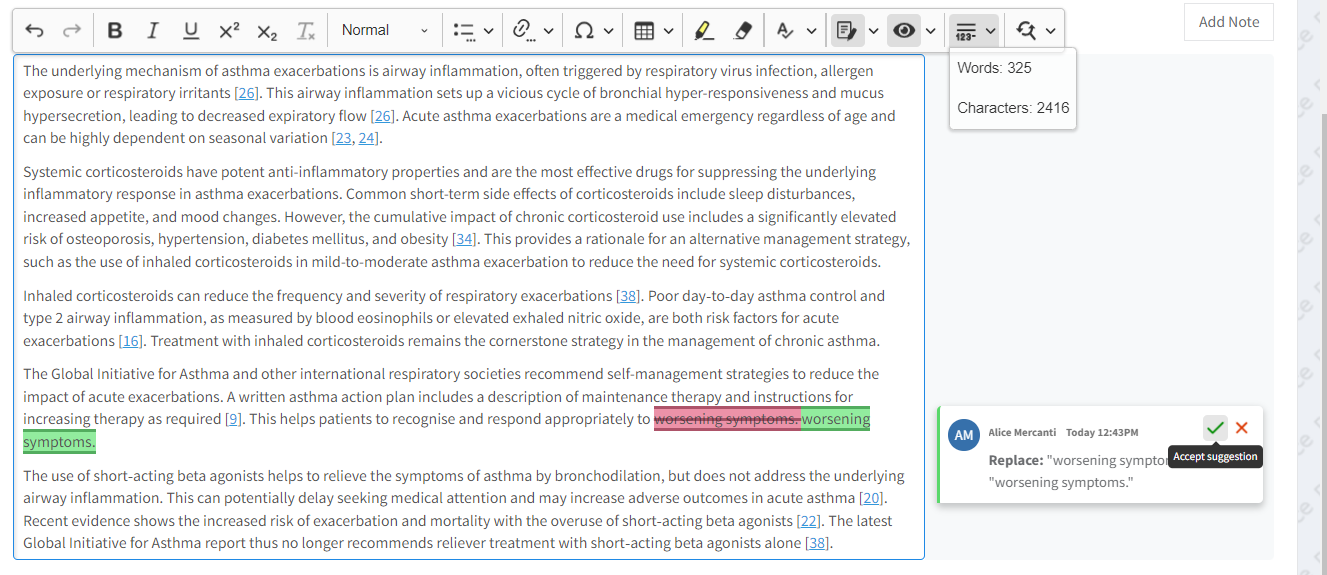Toggle bold formatting
Image resolution: width=1327 pixels, height=575 pixels.
point(115,31)
